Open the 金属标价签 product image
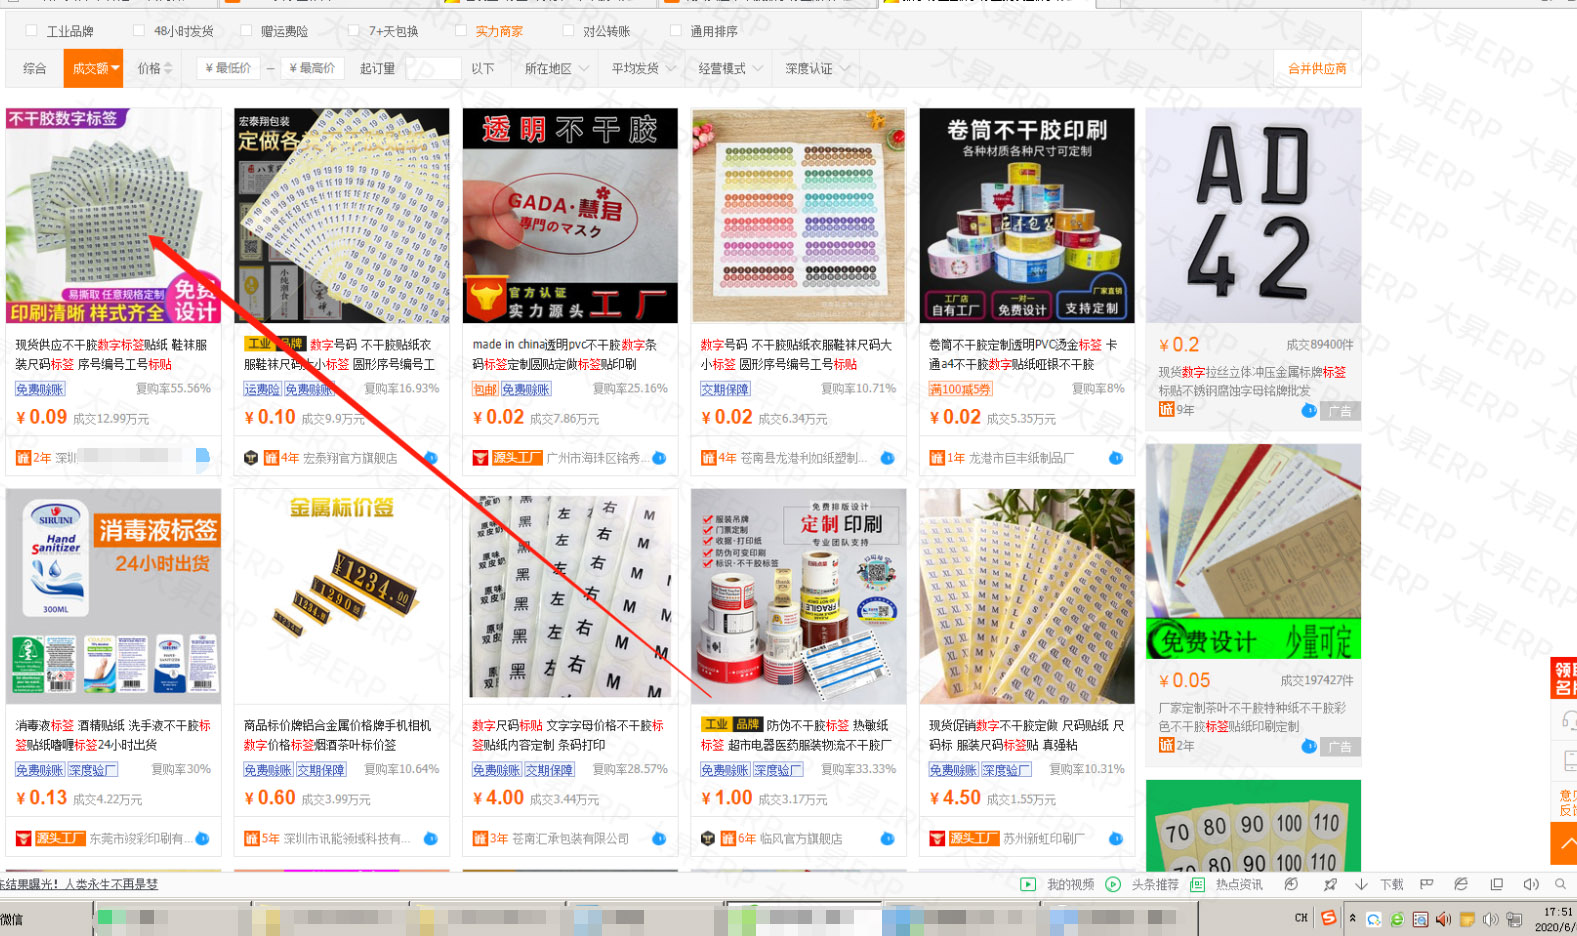This screenshot has width=1577, height=936. [x=341, y=596]
